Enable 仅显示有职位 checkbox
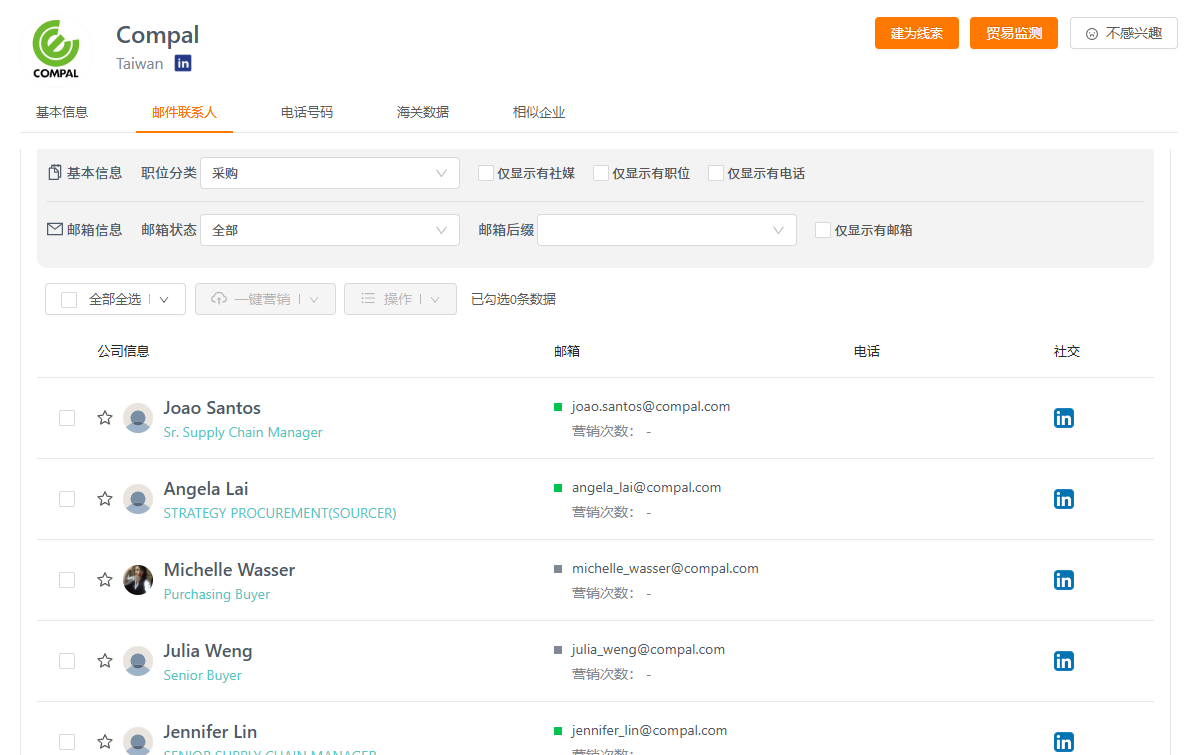Screen dimensions: 1192x755 pos(601,173)
